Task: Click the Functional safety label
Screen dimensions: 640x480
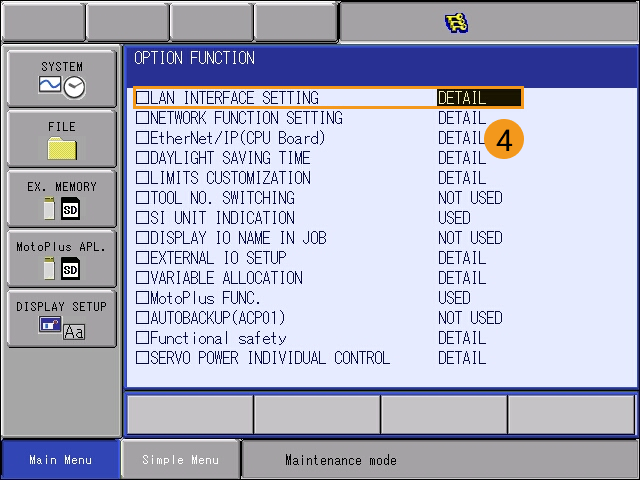Action: point(218,338)
